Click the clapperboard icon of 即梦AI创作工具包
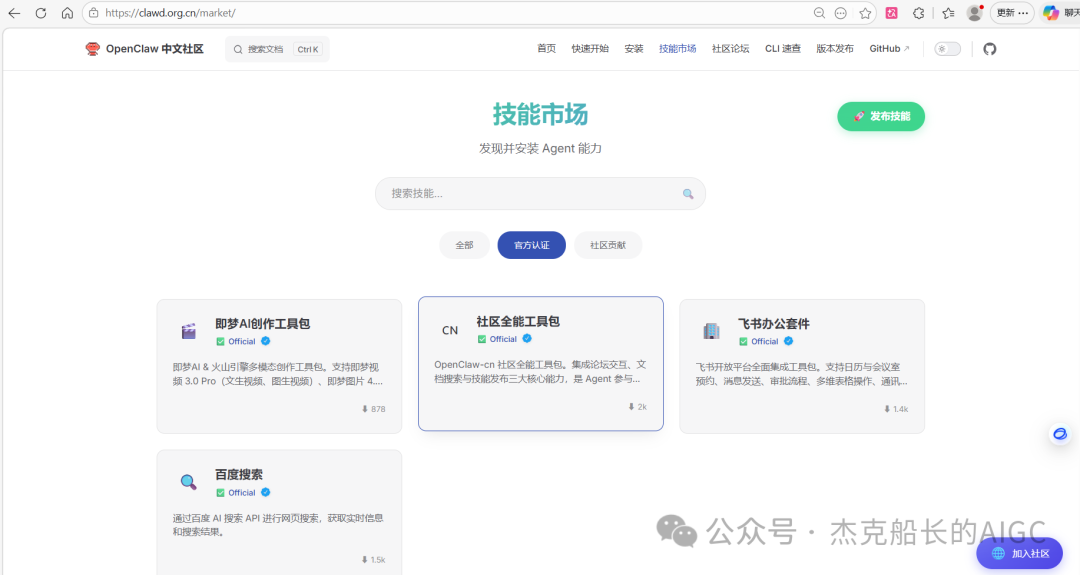This screenshot has height=575, width=1080. pos(188,331)
